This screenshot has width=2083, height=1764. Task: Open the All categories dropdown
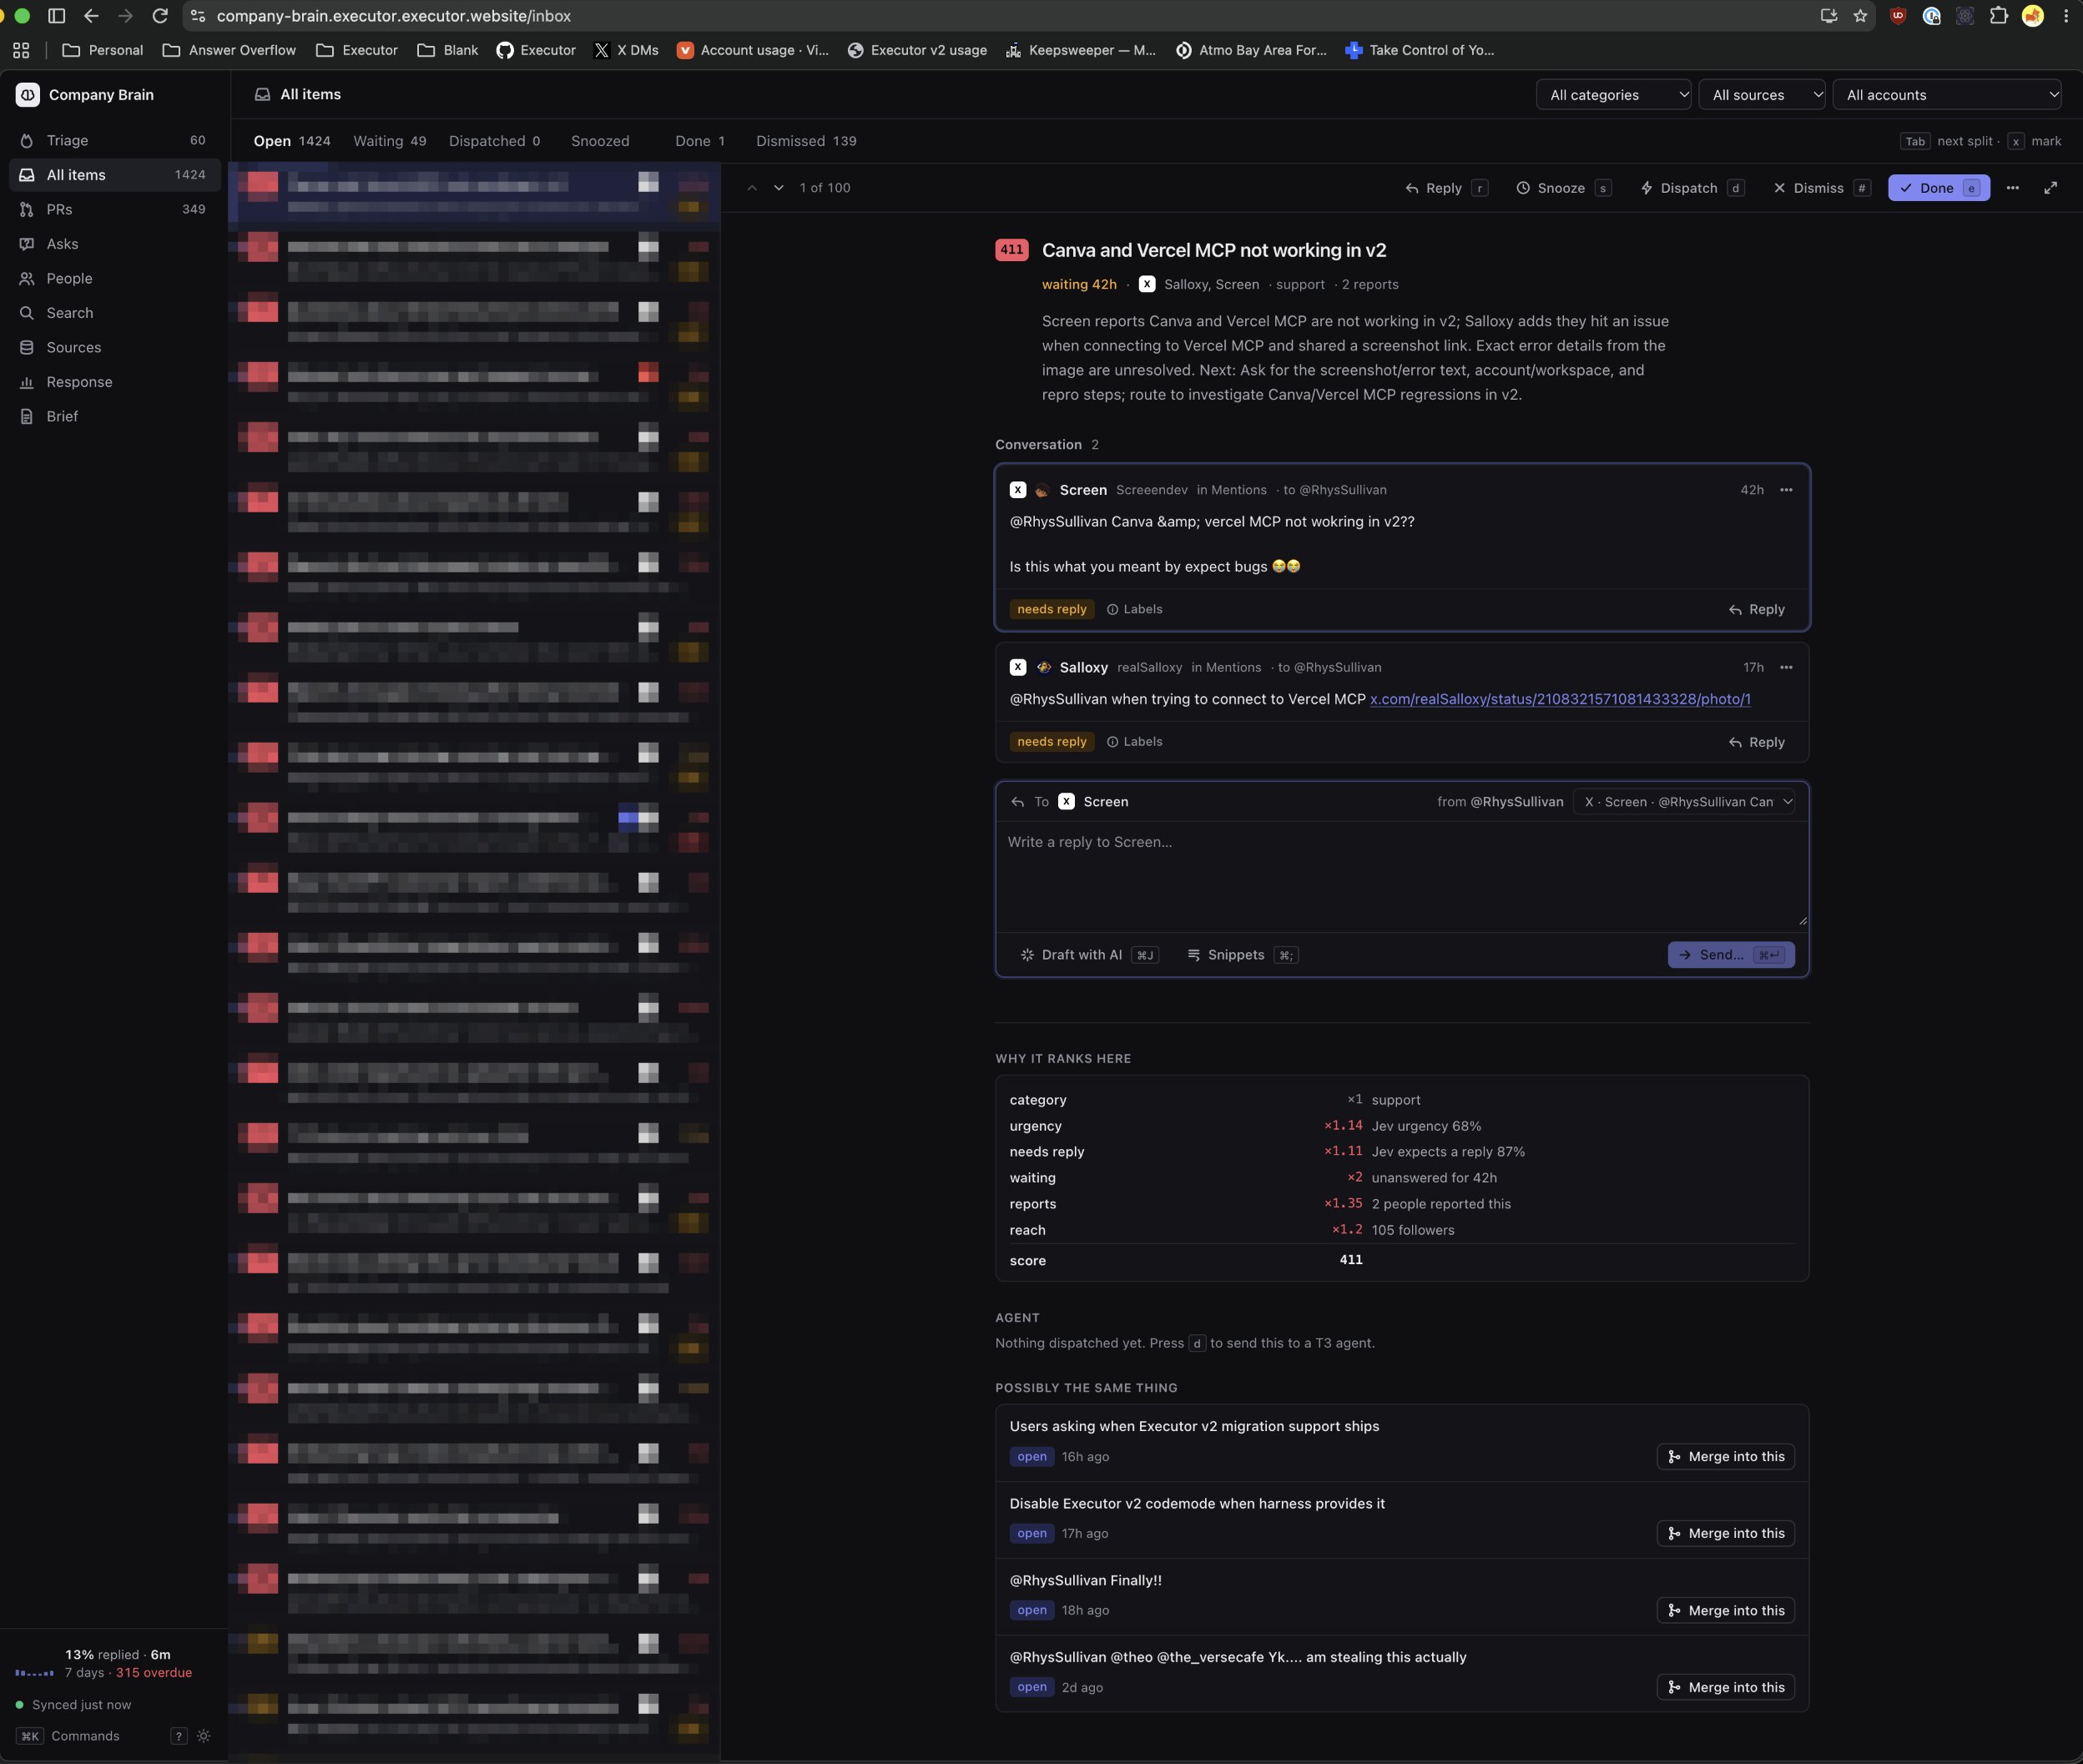[1613, 95]
